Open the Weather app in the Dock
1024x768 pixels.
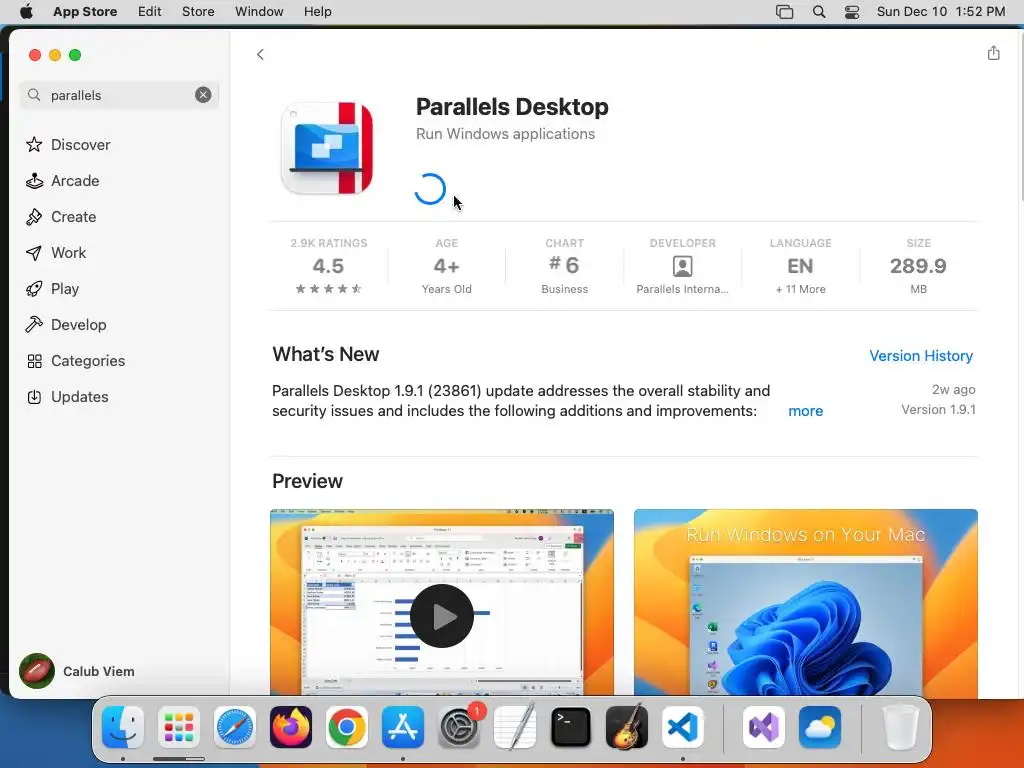(x=820, y=727)
